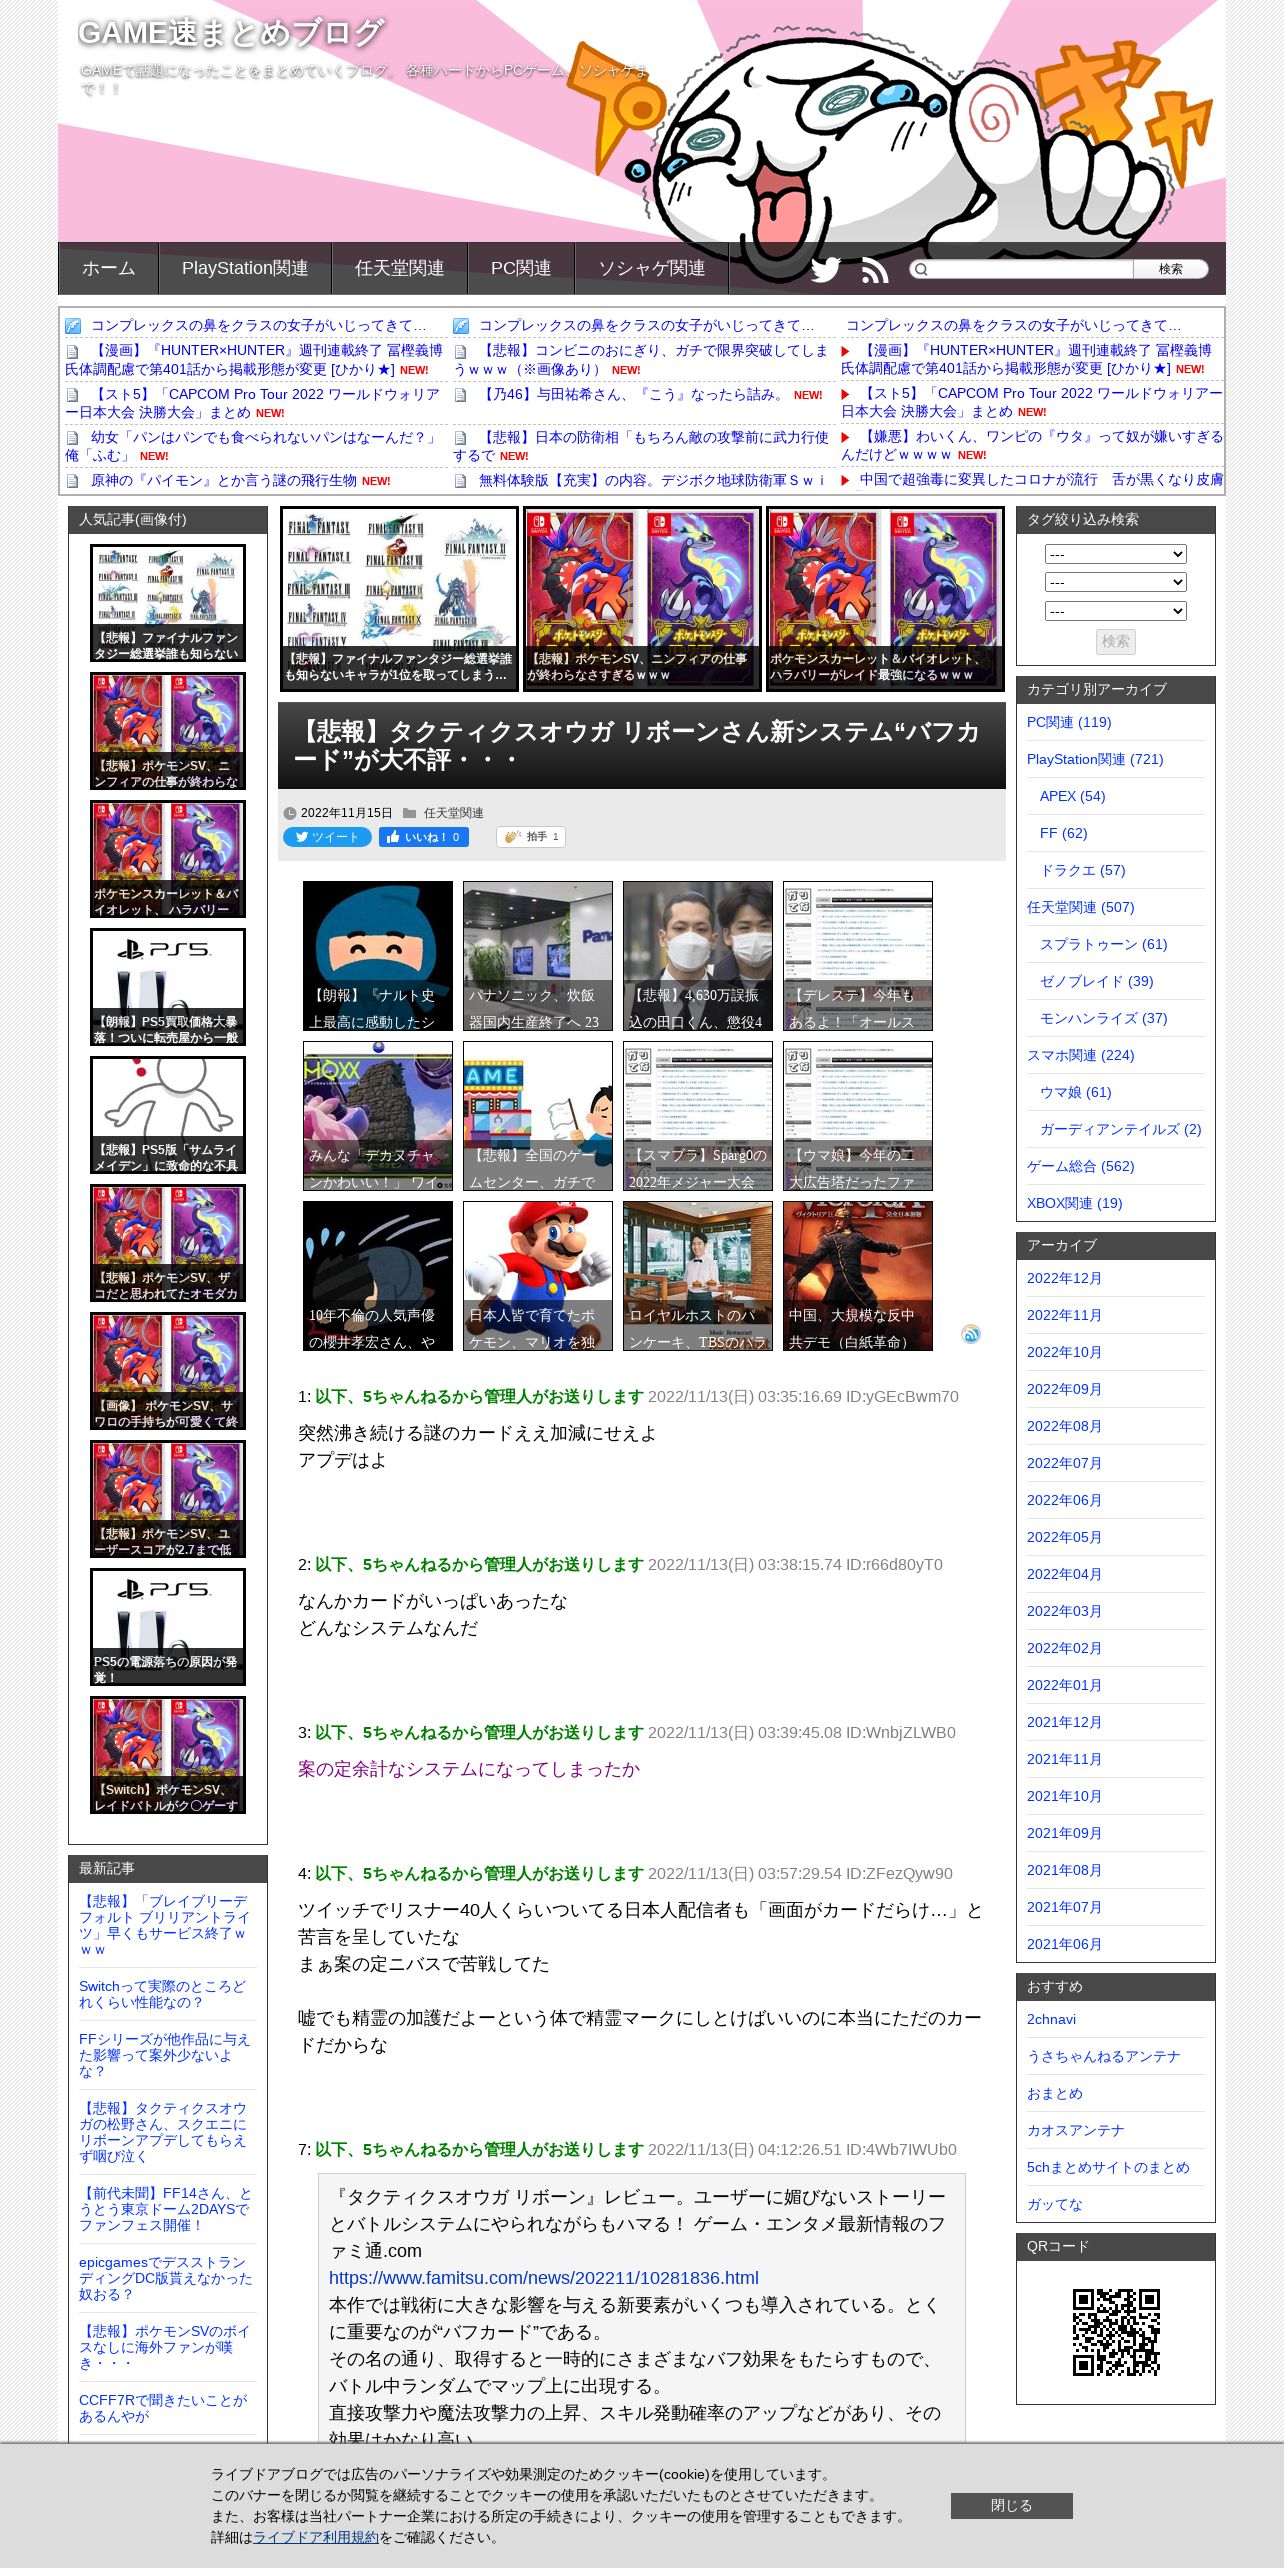This screenshot has width=1284, height=2568.
Task: Open the ロイヤルホストのパンケーキ thumbnail
Action: pos(697,1276)
